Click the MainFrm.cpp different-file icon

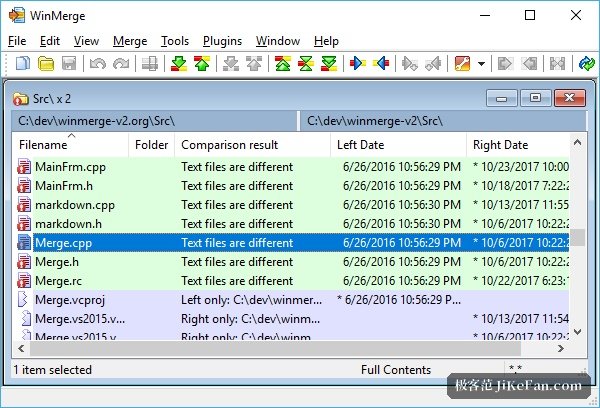tap(24, 167)
